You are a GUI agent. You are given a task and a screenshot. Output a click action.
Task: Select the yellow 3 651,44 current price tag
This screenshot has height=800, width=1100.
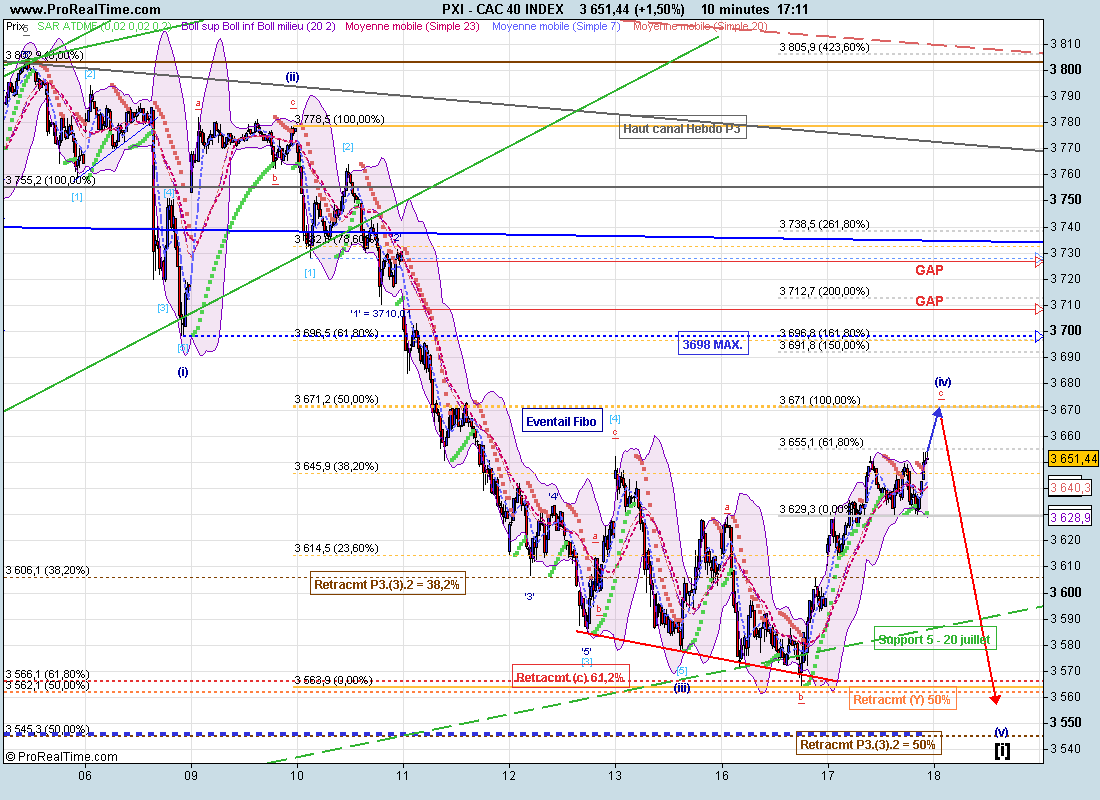click(1072, 458)
